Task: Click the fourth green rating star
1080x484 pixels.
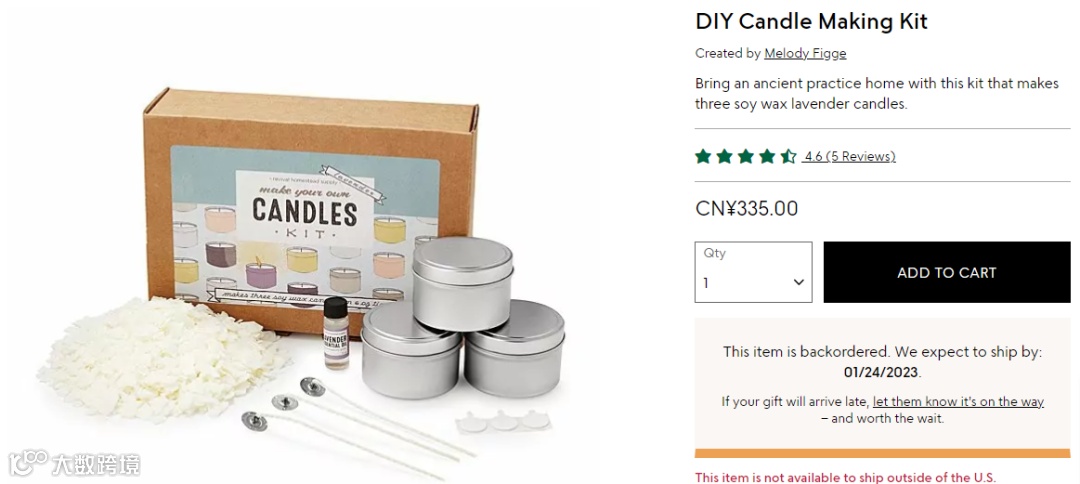Action: coord(767,156)
